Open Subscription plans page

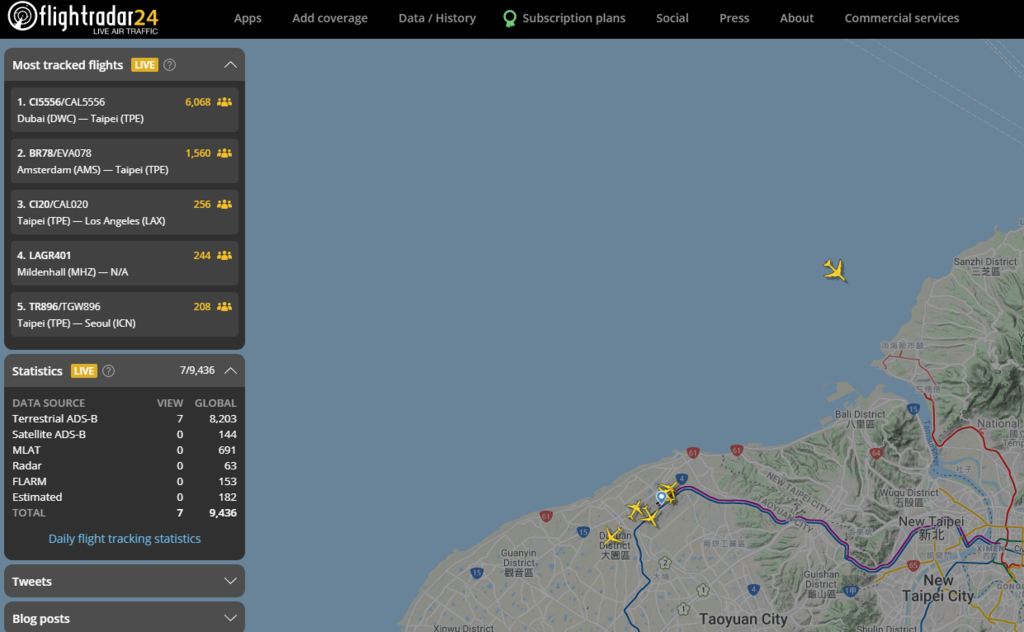(573, 18)
